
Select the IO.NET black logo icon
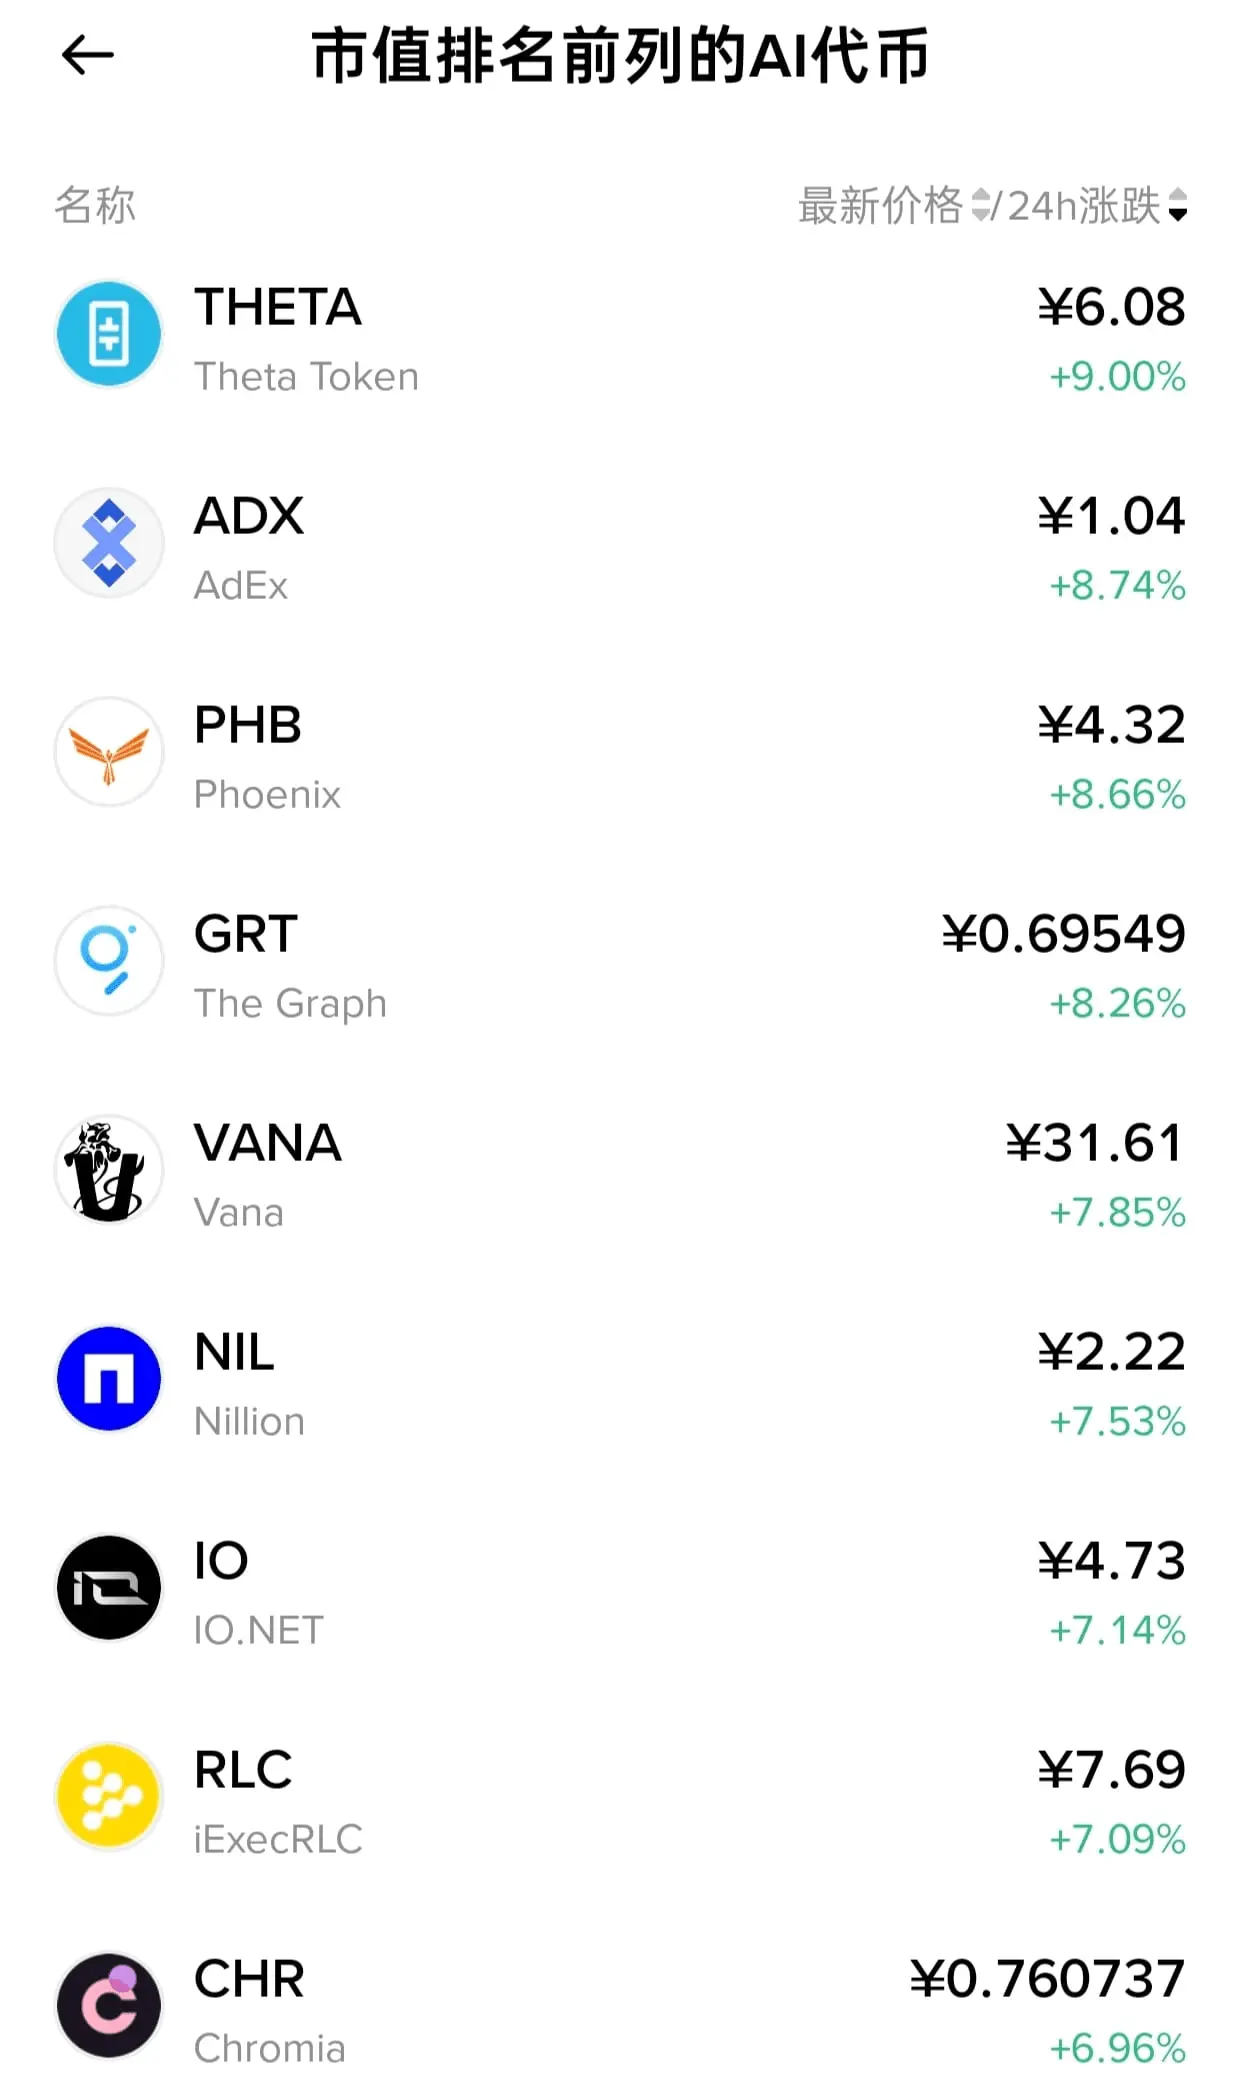109,1588
